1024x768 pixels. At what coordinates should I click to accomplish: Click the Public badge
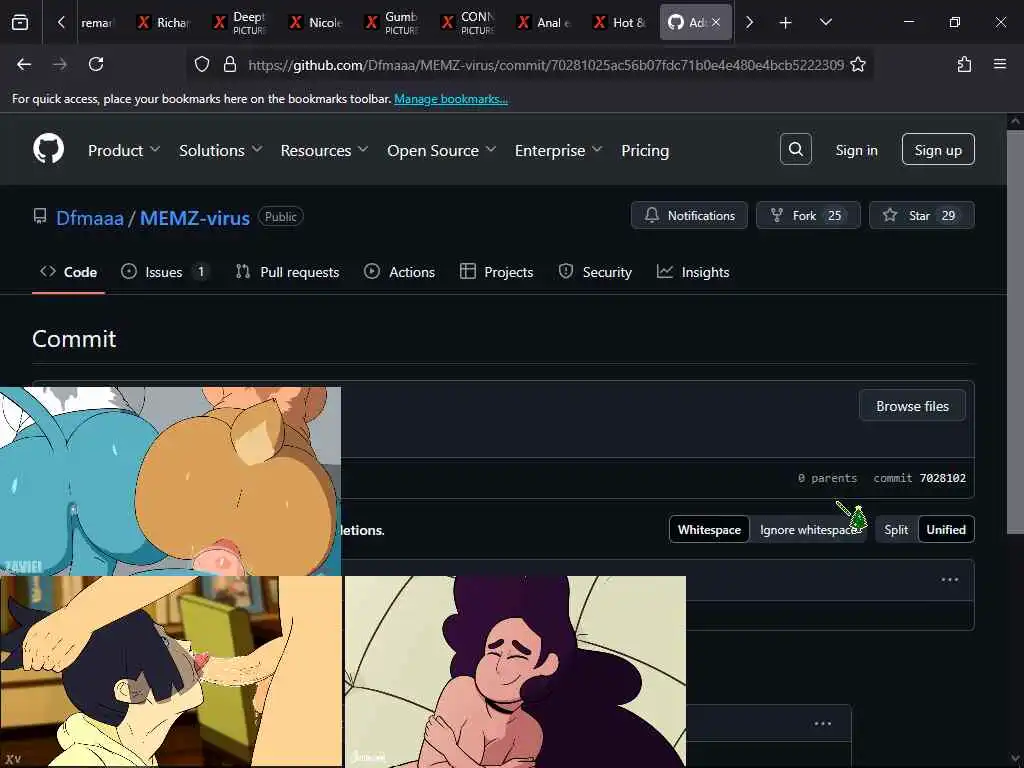[x=280, y=216]
